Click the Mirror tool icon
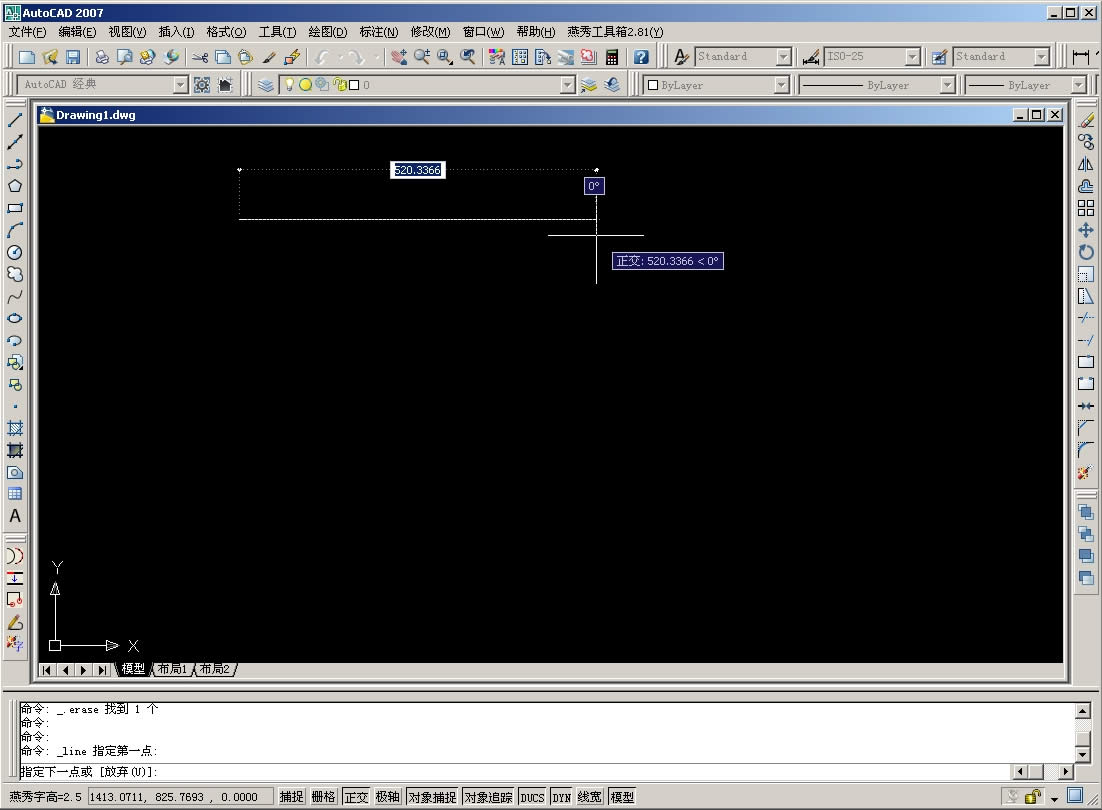1102x810 pixels. (x=1086, y=164)
